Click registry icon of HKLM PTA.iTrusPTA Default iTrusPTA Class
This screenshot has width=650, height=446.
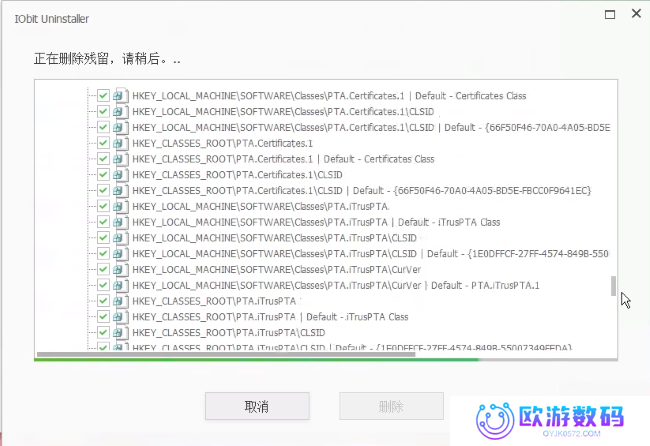[x=121, y=222]
